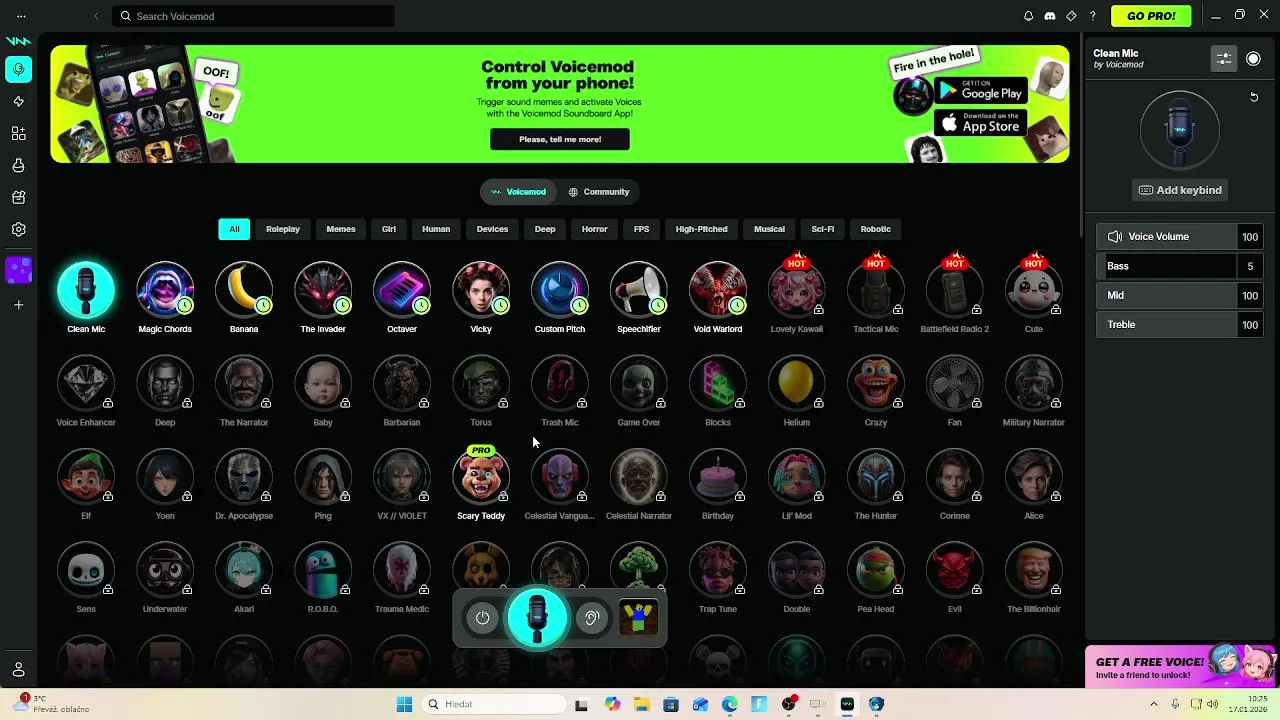1280x720 pixels.
Task: Adjust the Bass slider
Action: 1180,266
